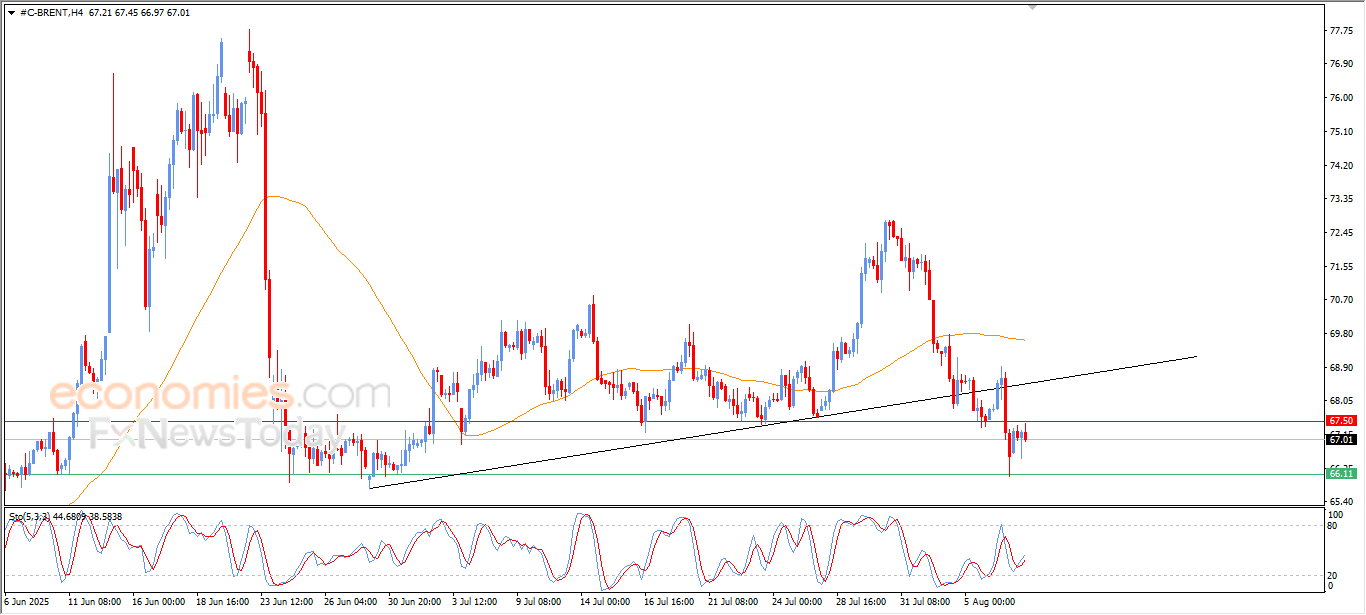Click the 14 Jul 00:00 date label
The height and width of the screenshot is (615, 1366).
tap(606, 602)
